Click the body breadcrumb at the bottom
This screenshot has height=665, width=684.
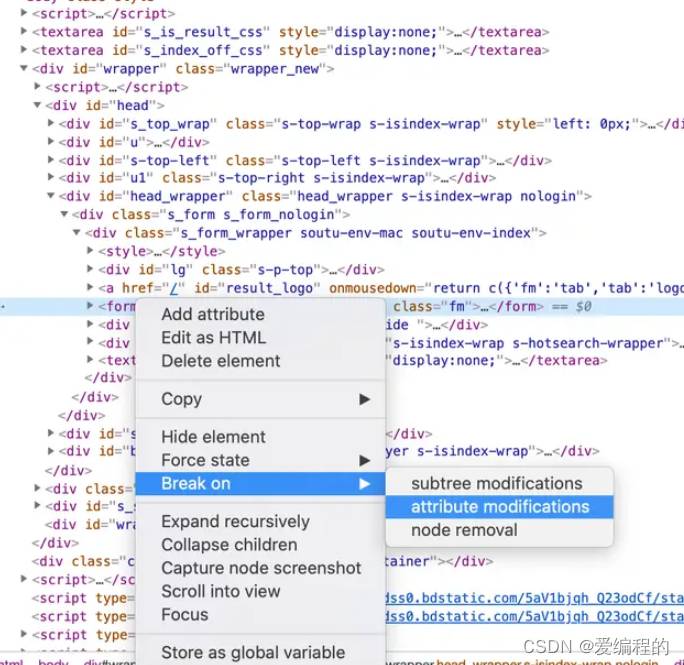(x=53, y=662)
